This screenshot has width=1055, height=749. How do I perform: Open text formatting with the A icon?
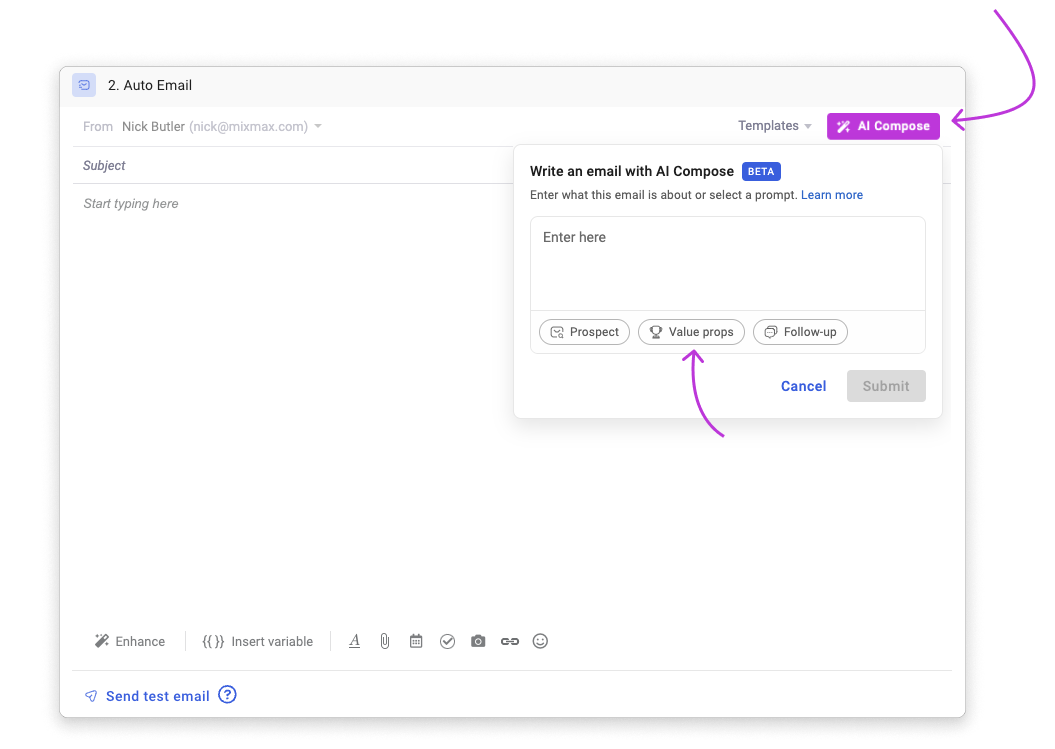click(354, 641)
